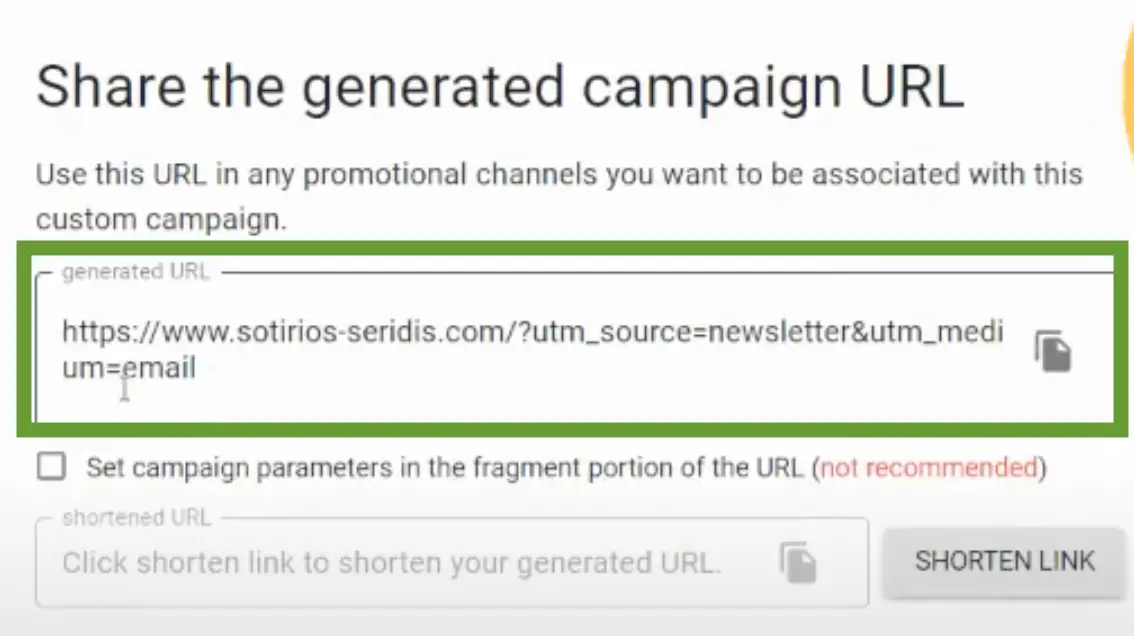
Task: Enable fragment portion campaign parameters checkbox
Action: [x=51, y=467]
